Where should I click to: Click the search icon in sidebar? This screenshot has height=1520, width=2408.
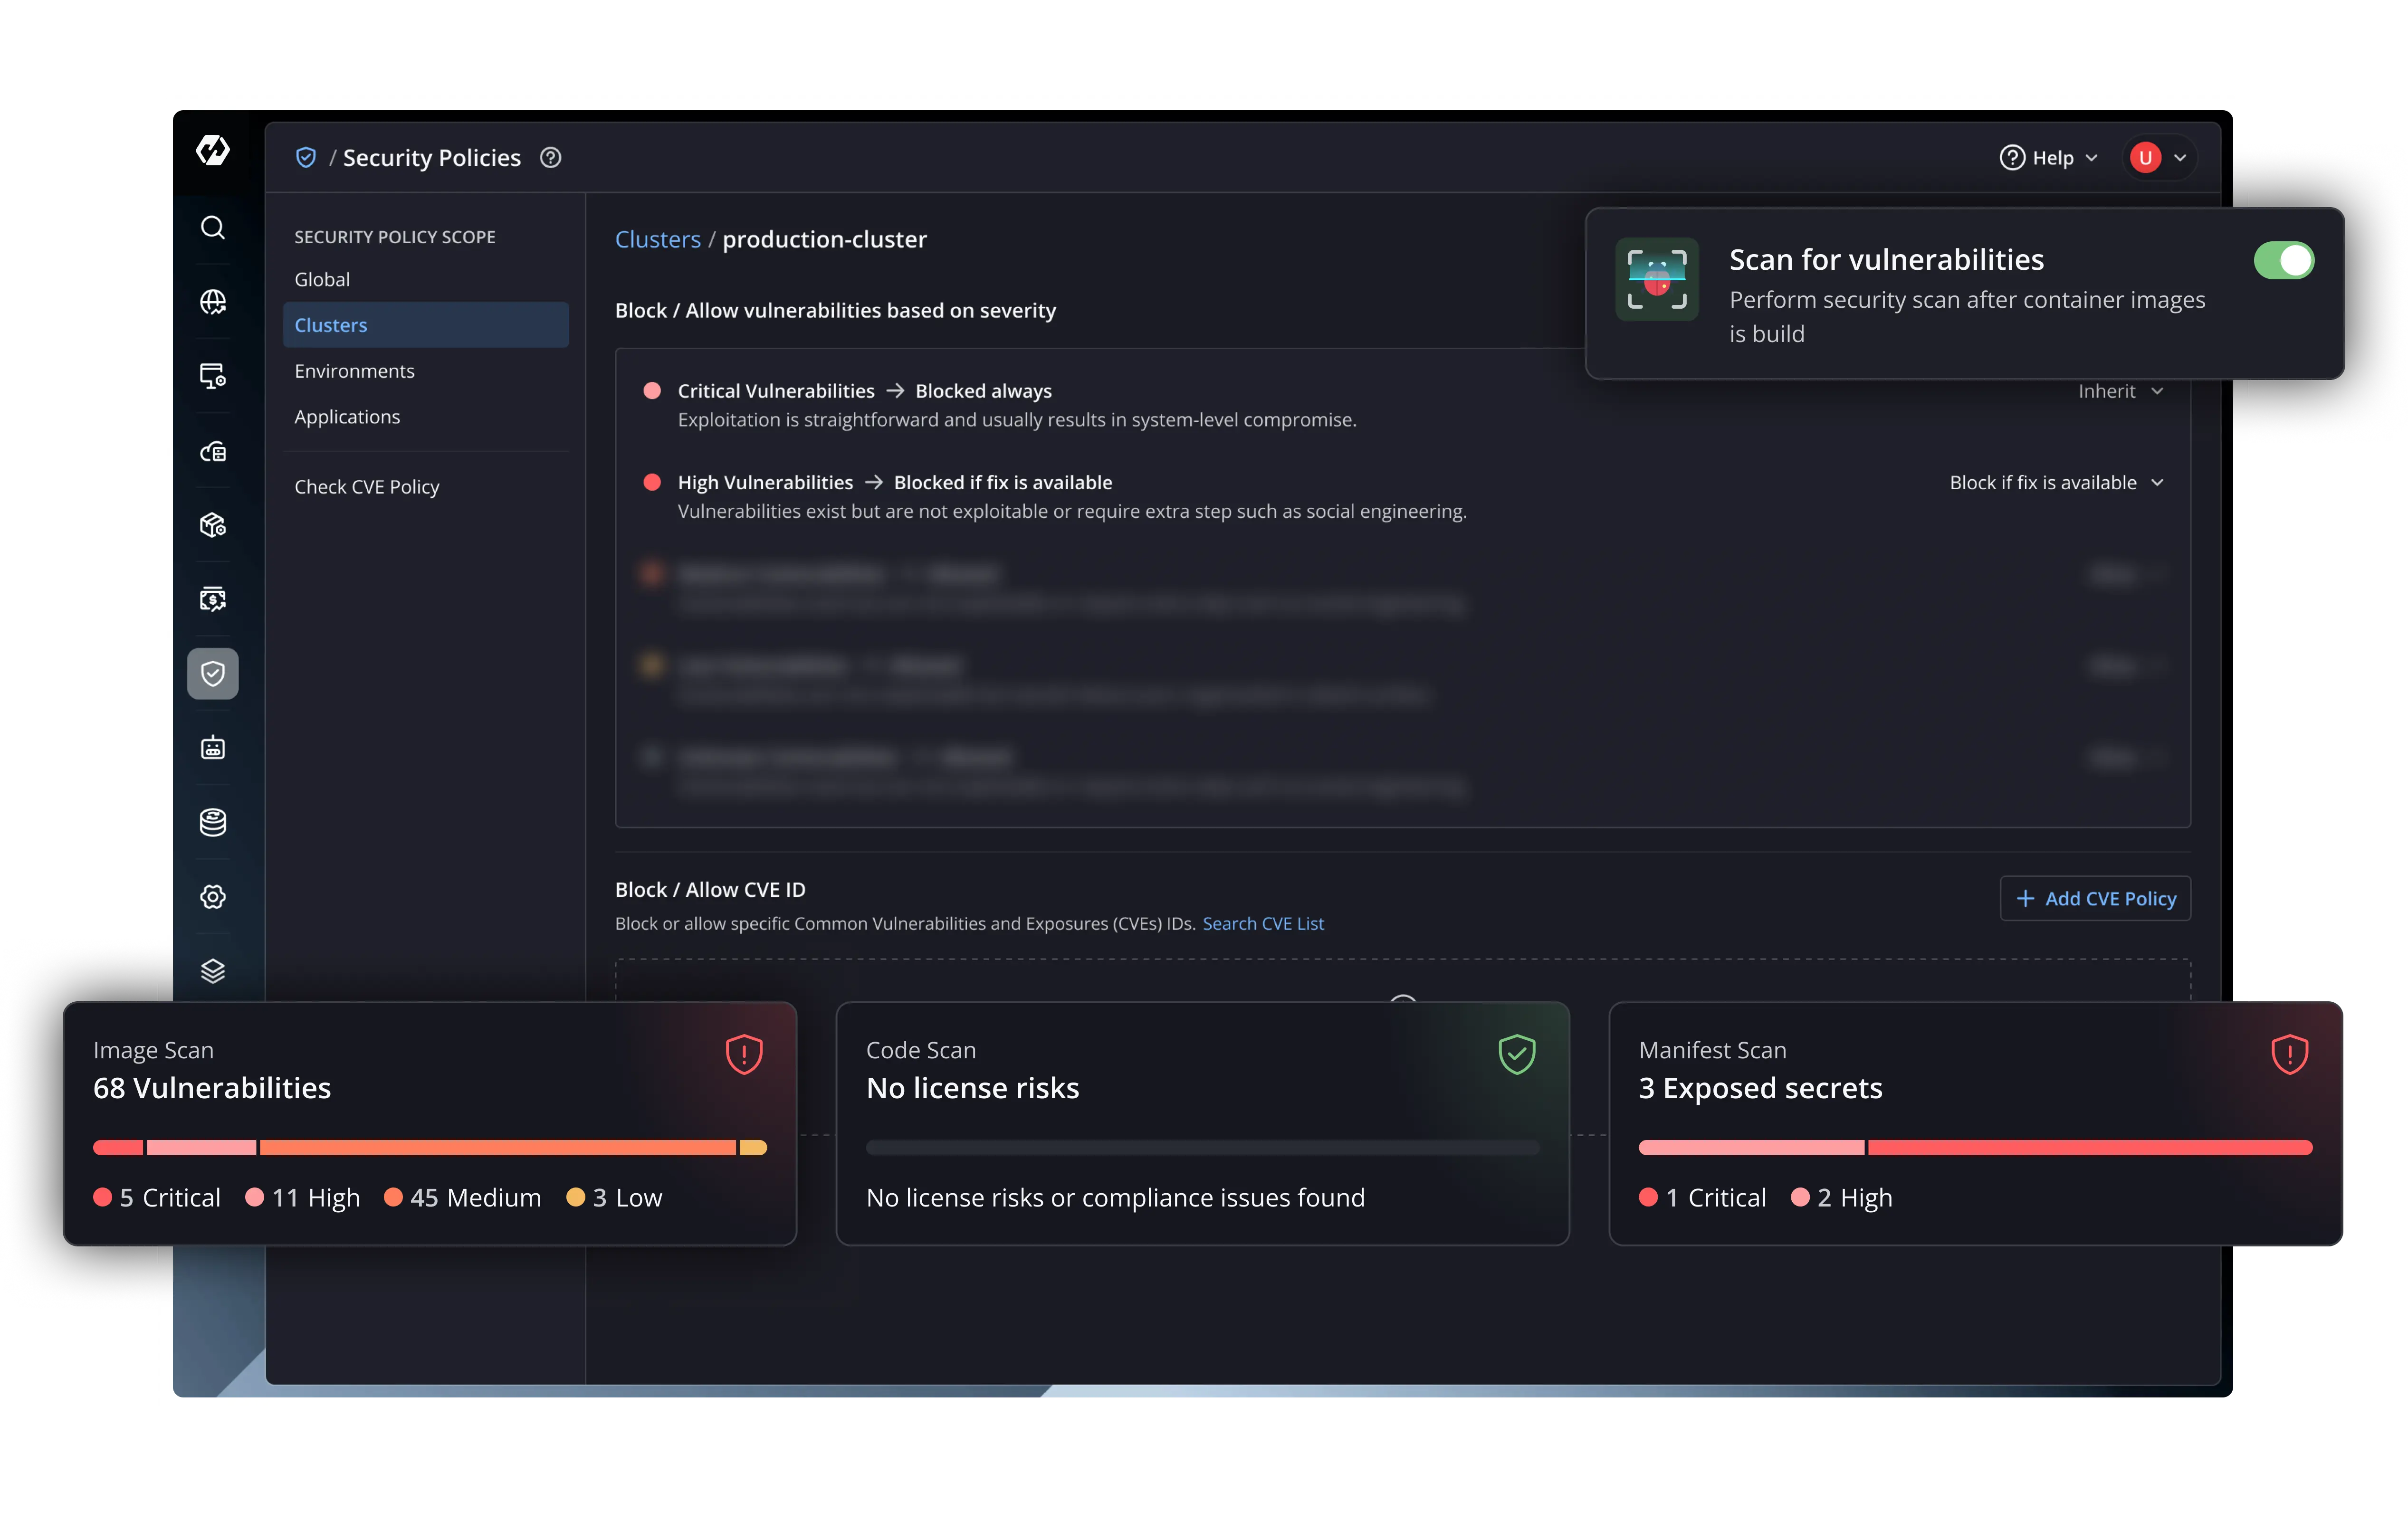(x=212, y=228)
